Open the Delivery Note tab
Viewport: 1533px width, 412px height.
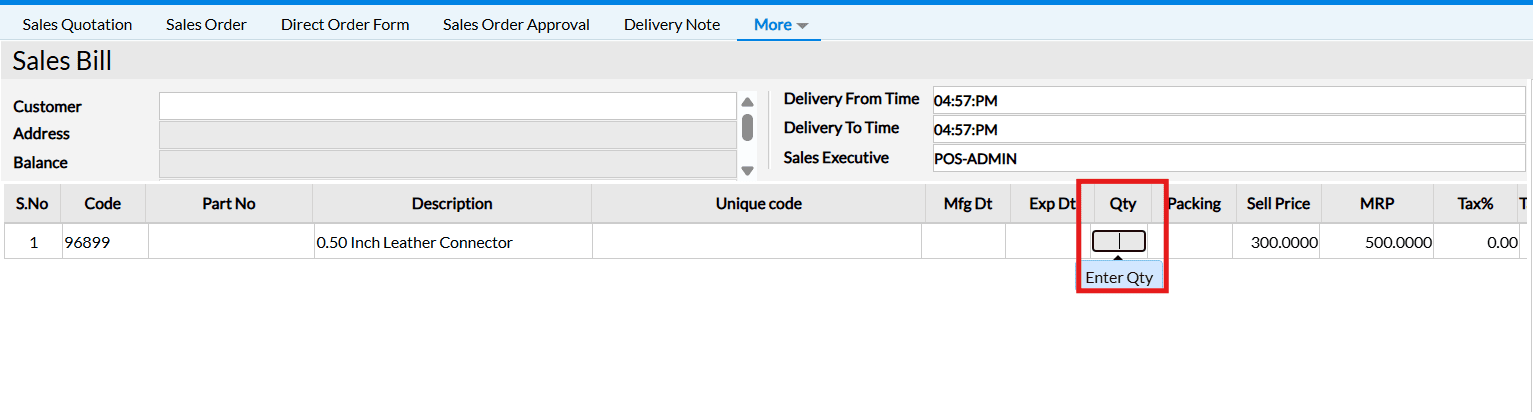(672, 25)
